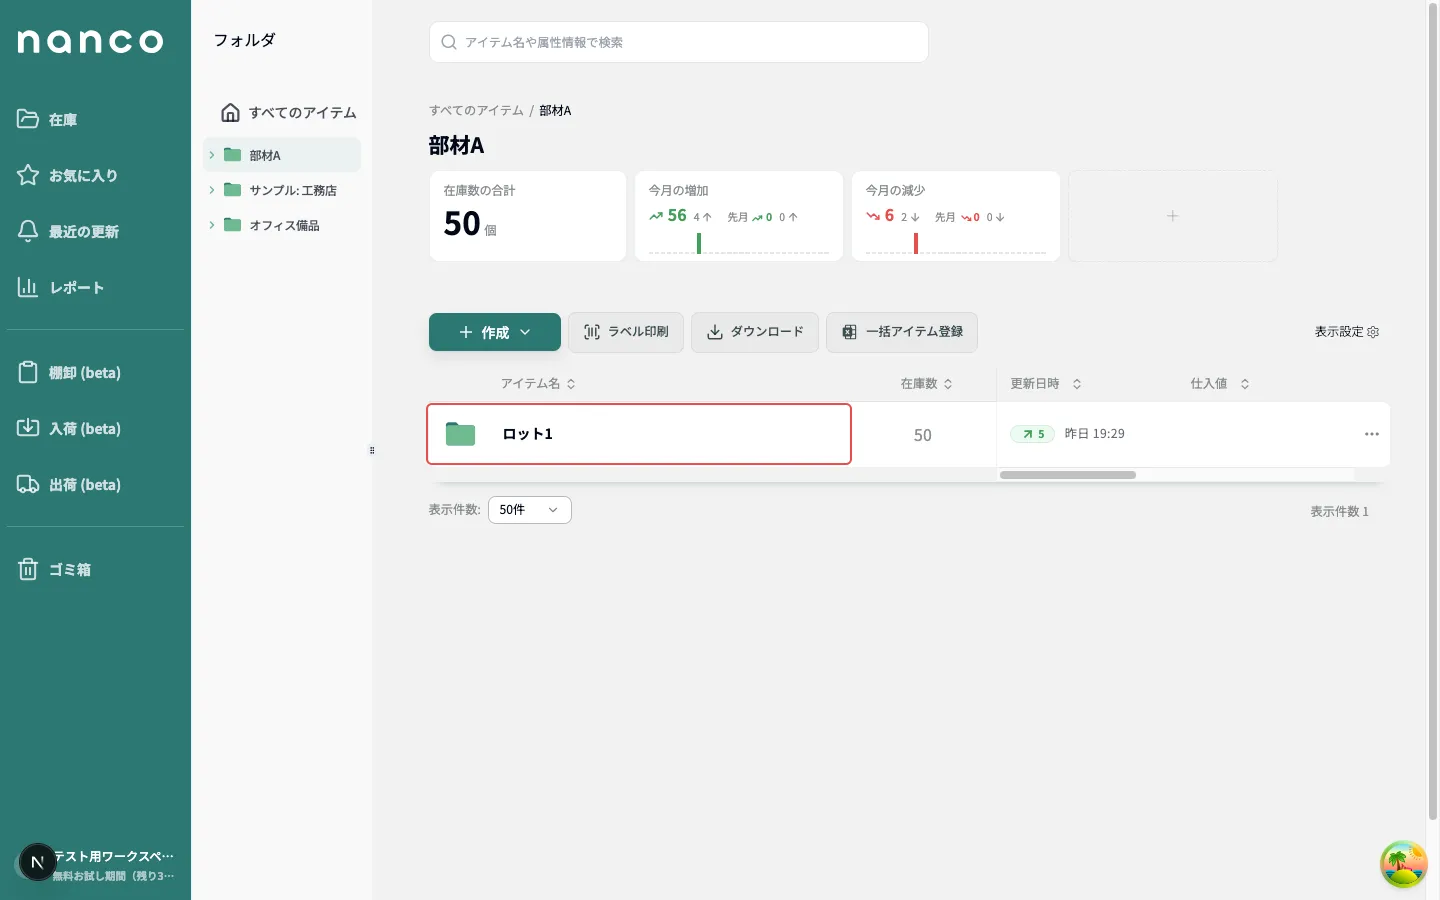Screen dimensions: 1440x900
Task: Open 最近の更新 recent updates
Action: pyautogui.click(x=95, y=232)
